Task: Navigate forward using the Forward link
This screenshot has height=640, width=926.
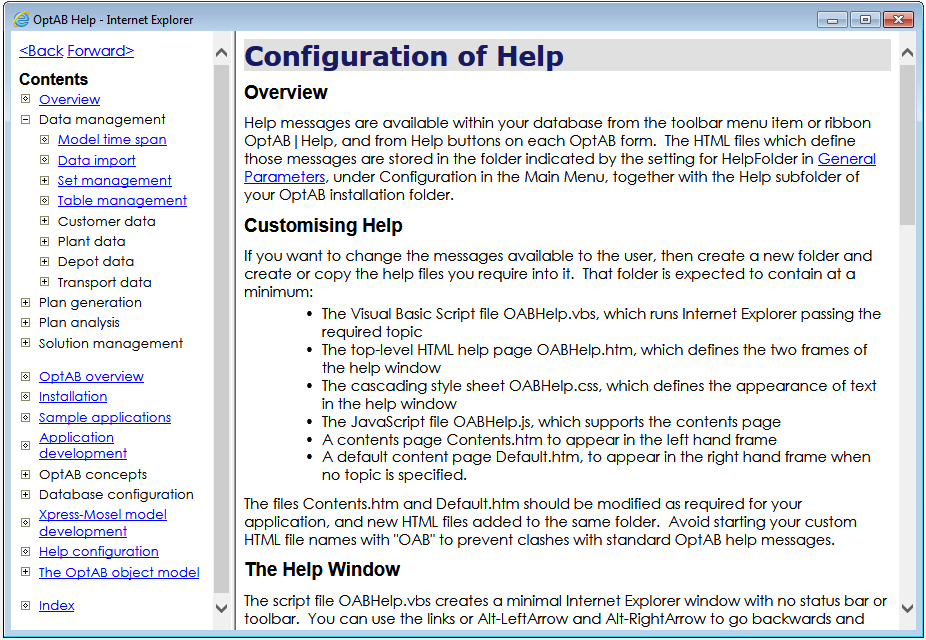Action: point(100,50)
